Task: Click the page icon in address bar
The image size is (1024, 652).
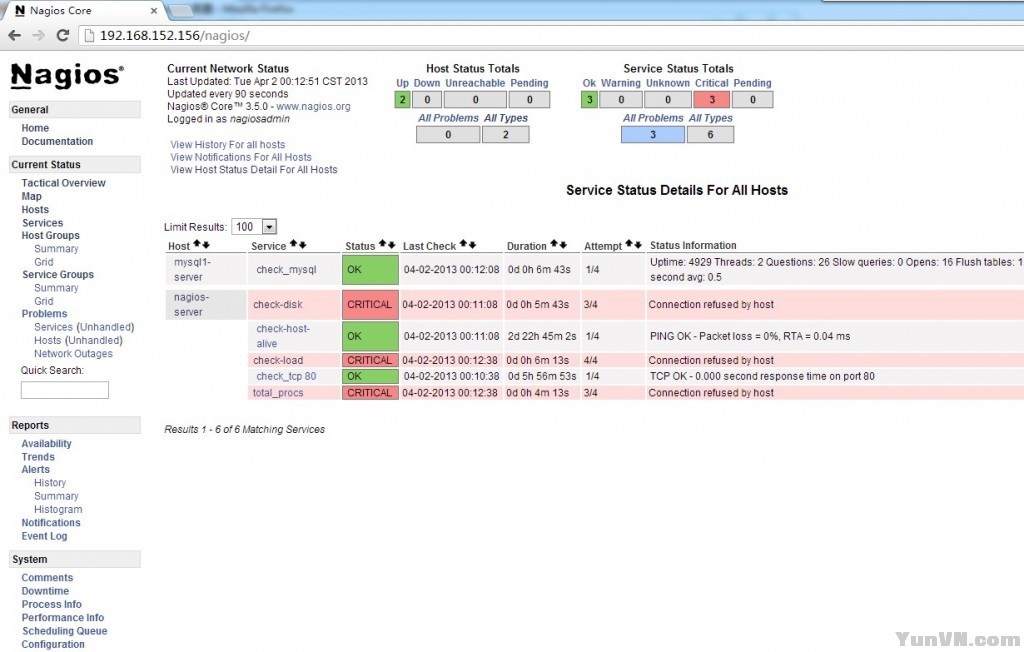Action: (x=89, y=35)
